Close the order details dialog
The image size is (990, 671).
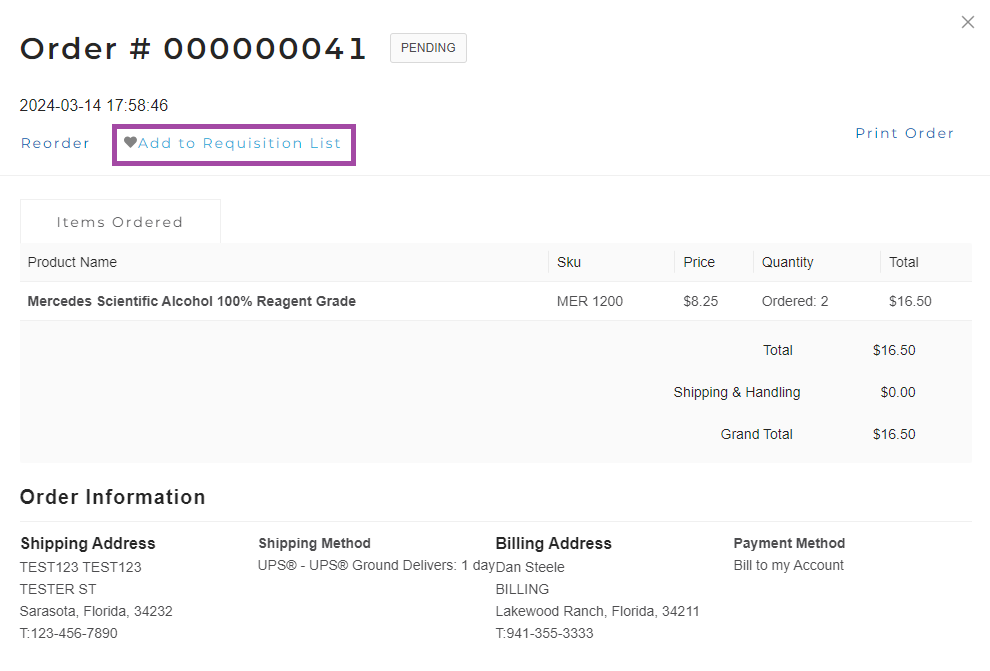tap(967, 22)
